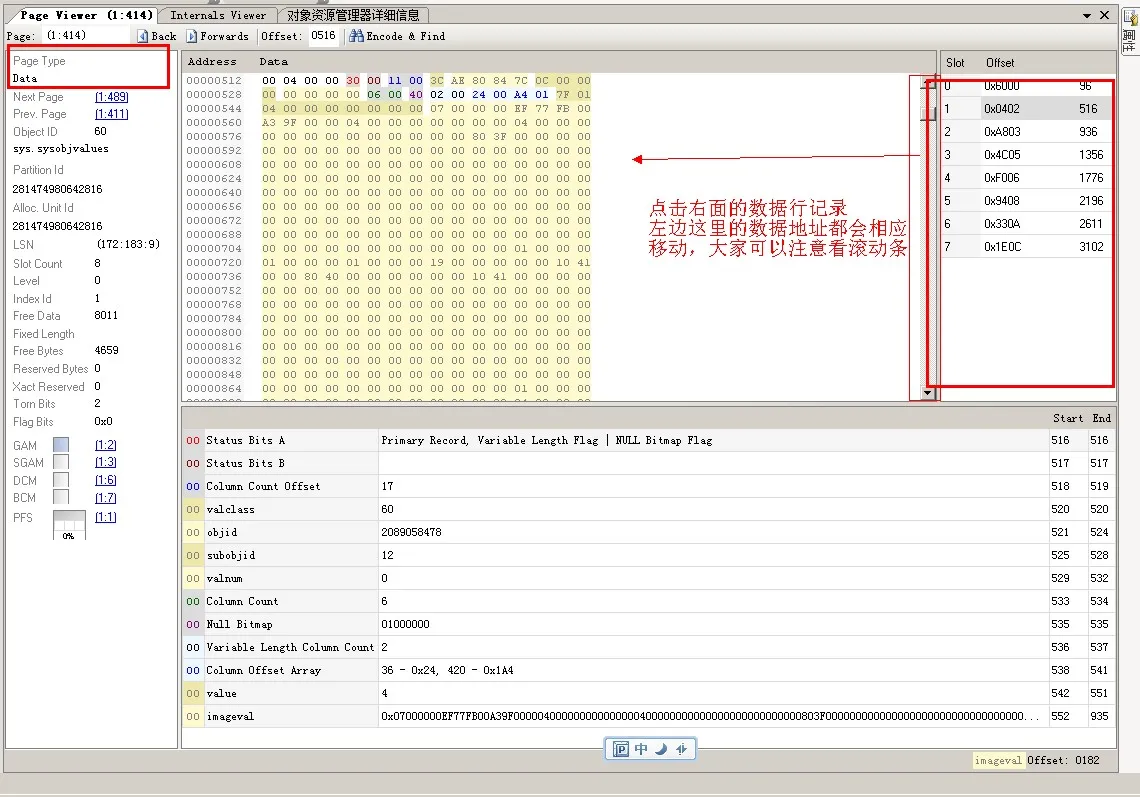1140x797 pixels.
Task: Follow the Next Page (1:489) link
Action: pos(111,97)
